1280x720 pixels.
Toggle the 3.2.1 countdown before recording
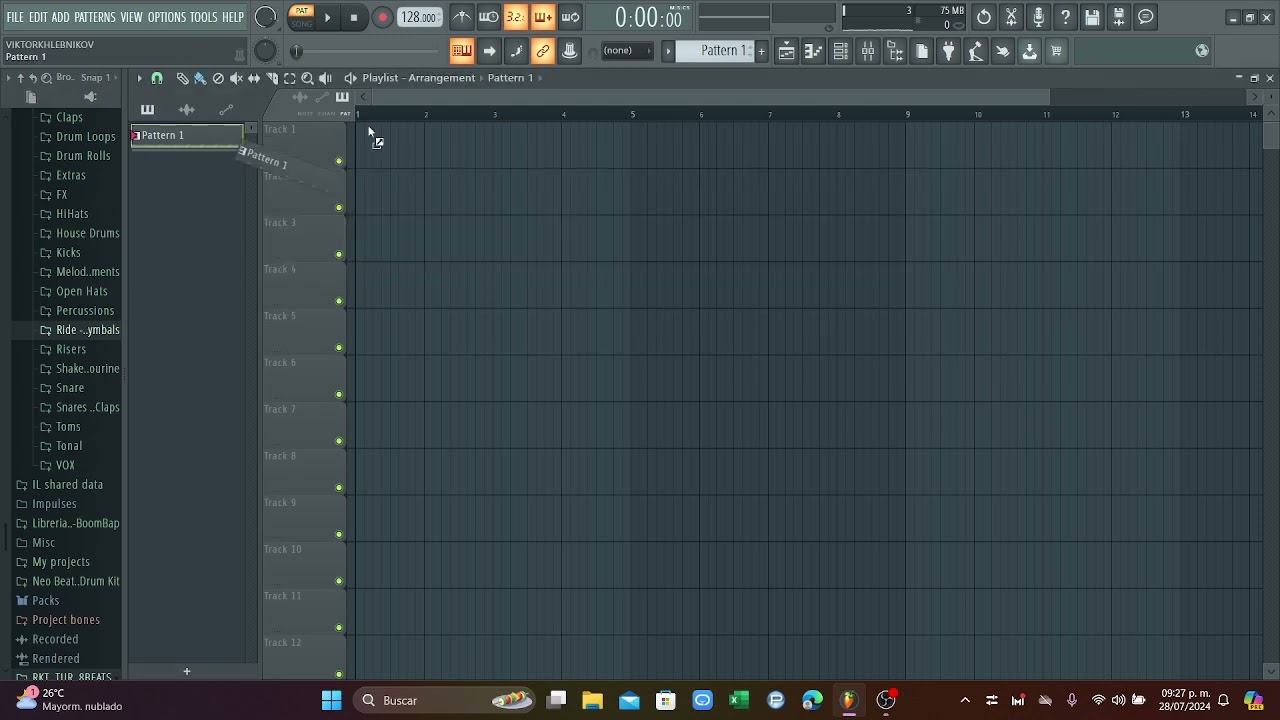tap(515, 17)
